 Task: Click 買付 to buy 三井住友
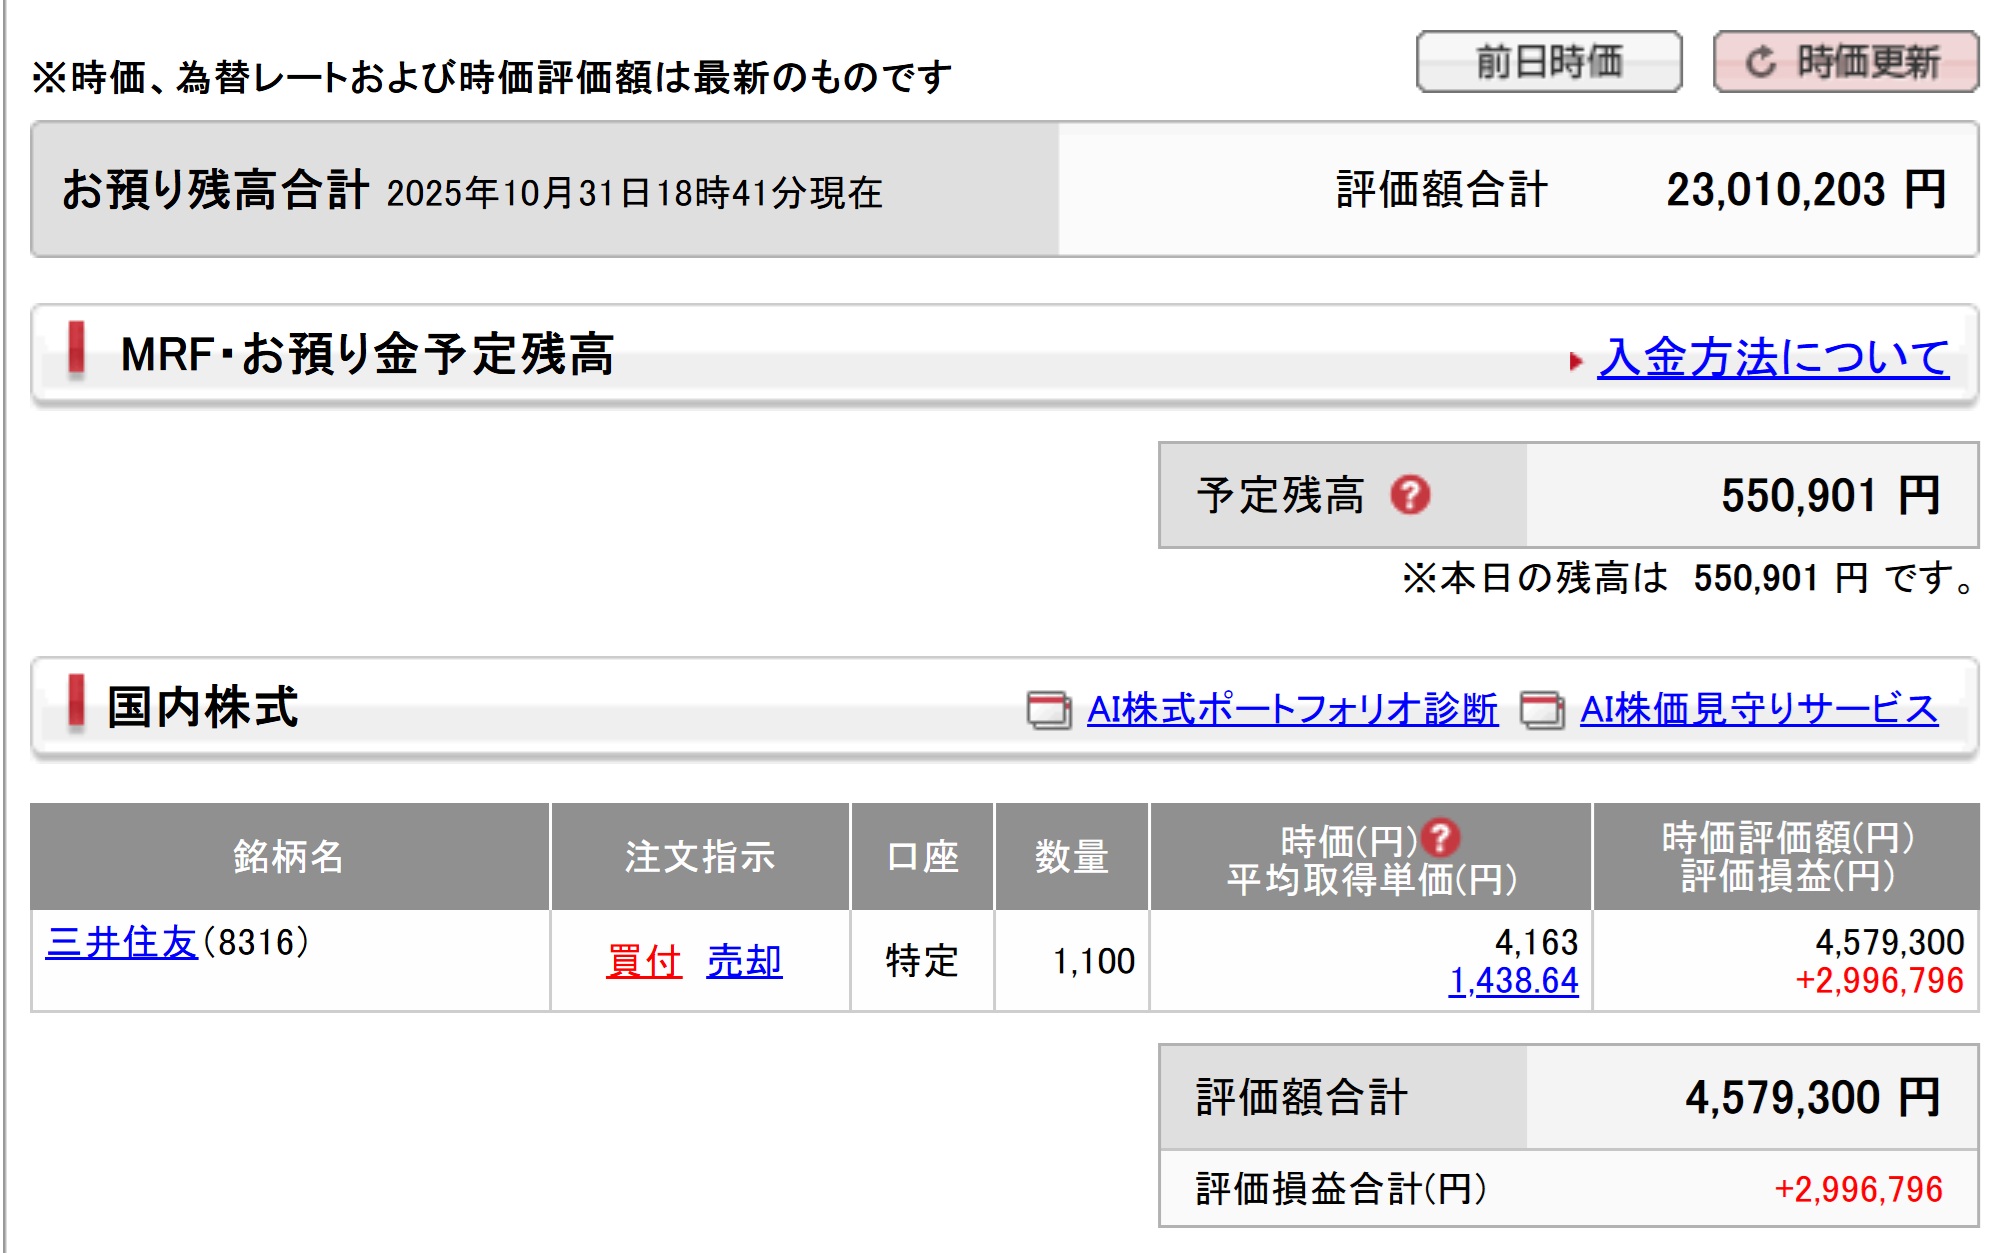pos(643,961)
